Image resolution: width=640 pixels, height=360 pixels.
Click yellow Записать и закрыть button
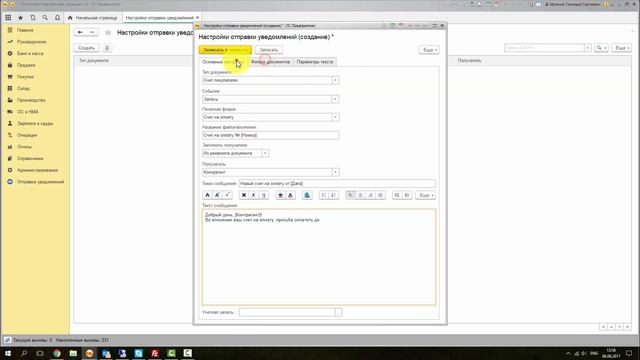[225, 50]
